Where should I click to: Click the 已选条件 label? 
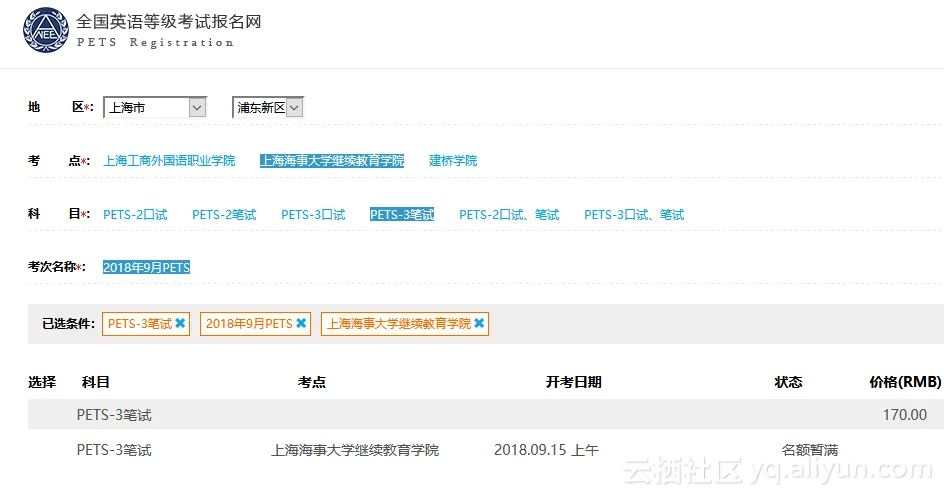[68, 324]
